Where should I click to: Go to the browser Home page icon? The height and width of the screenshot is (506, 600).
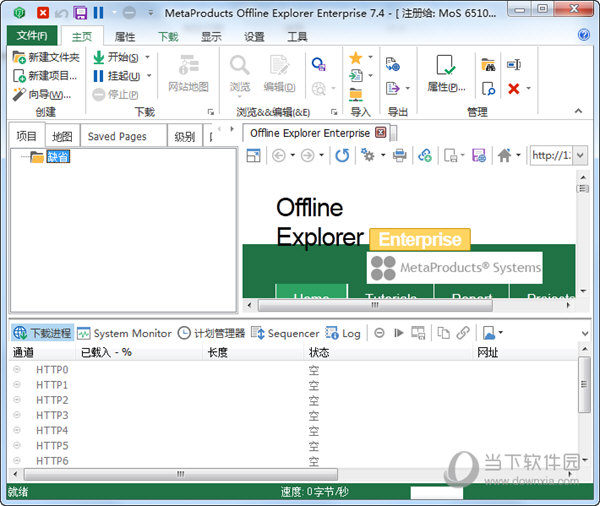504,155
